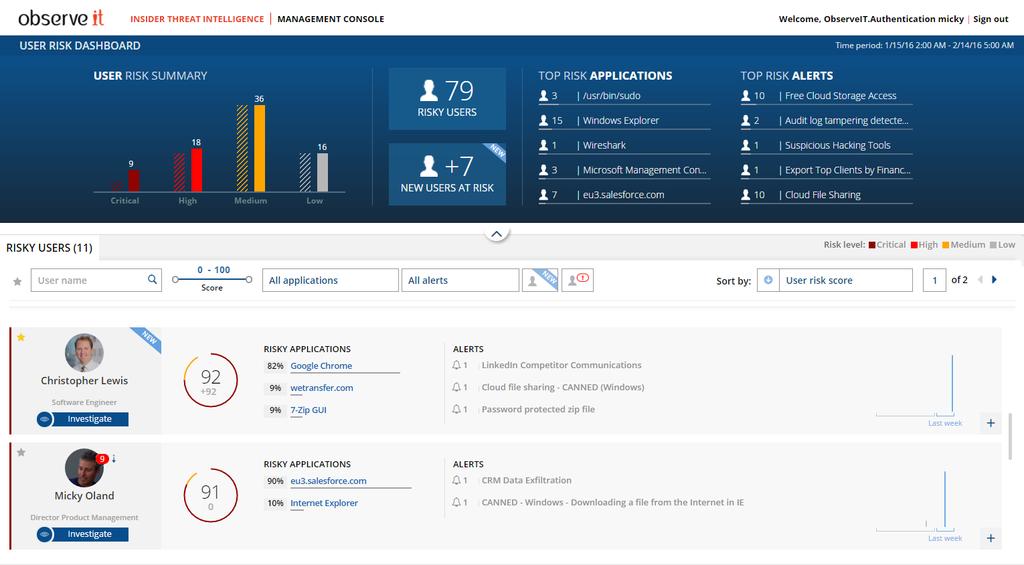
Task: Open the Internet Explorer application link
Action: [x=324, y=503]
